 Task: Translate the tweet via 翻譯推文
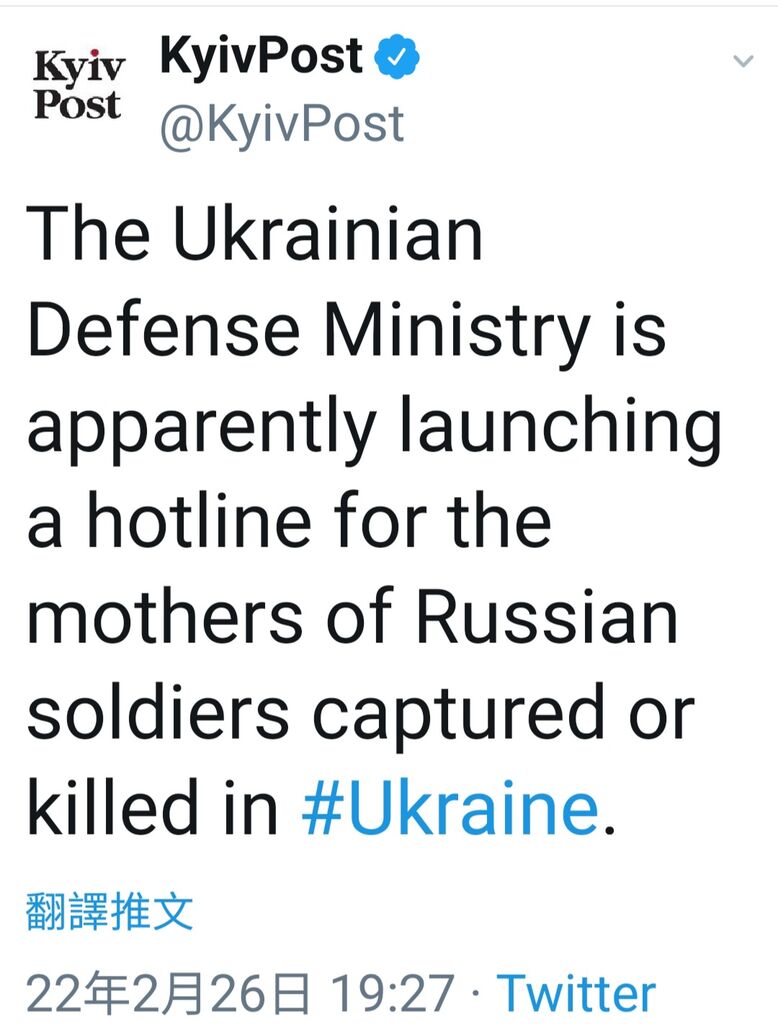109,911
